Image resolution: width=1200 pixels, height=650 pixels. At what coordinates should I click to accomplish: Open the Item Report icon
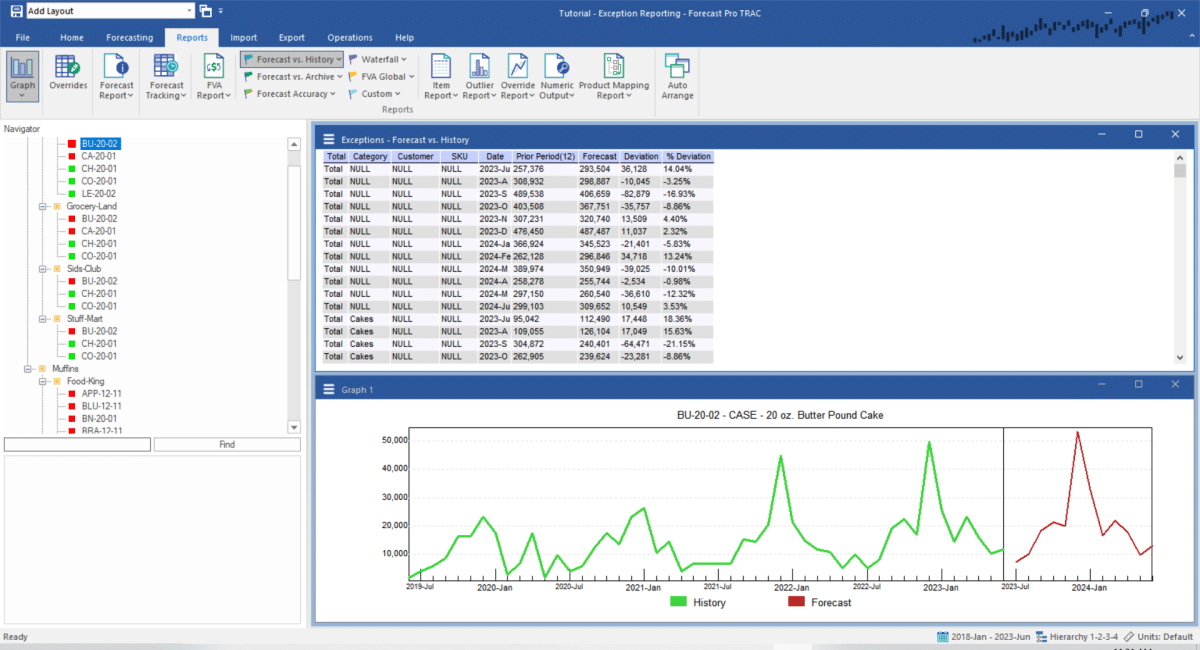[x=441, y=67]
